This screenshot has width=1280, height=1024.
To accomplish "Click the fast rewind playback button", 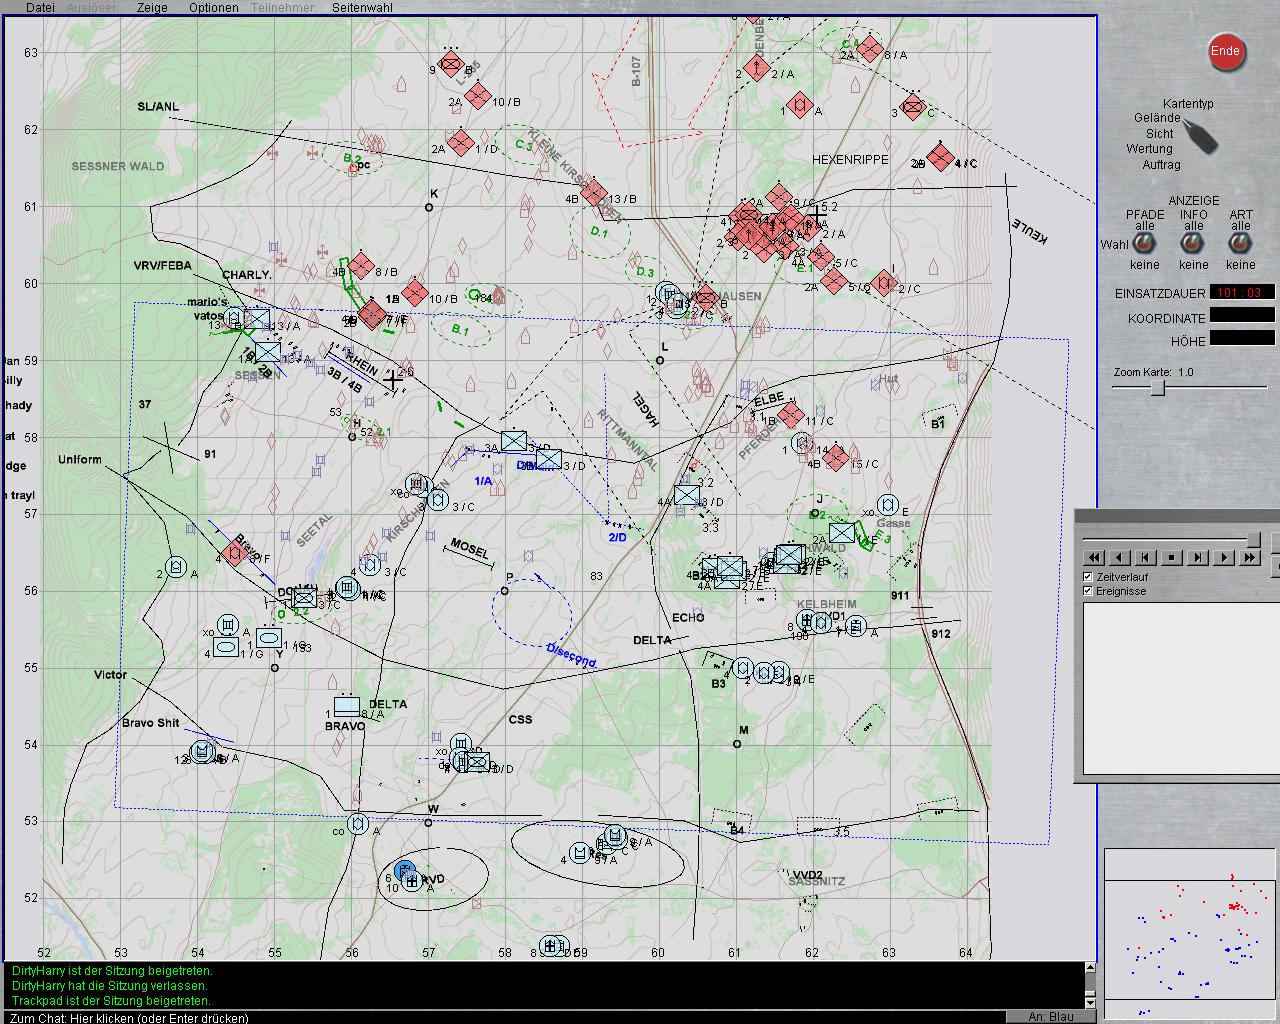I will point(1094,558).
